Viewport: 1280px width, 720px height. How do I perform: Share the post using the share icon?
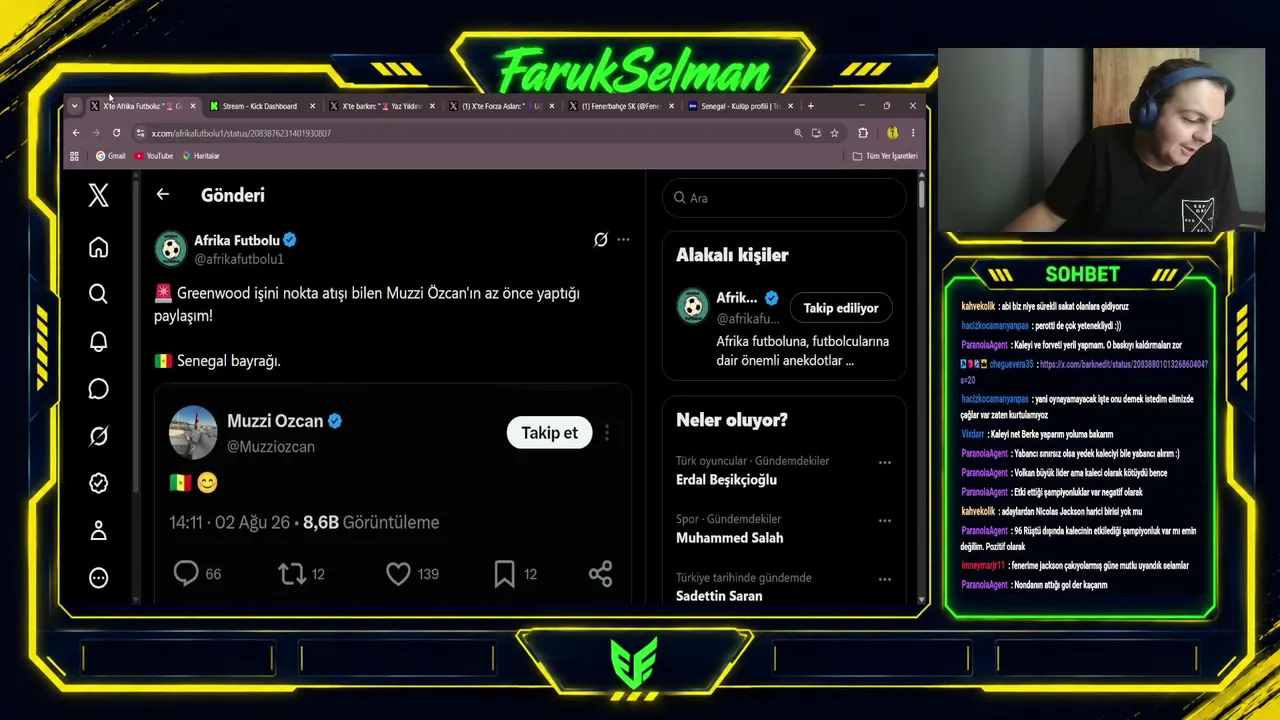pyautogui.click(x=600, y=573)
